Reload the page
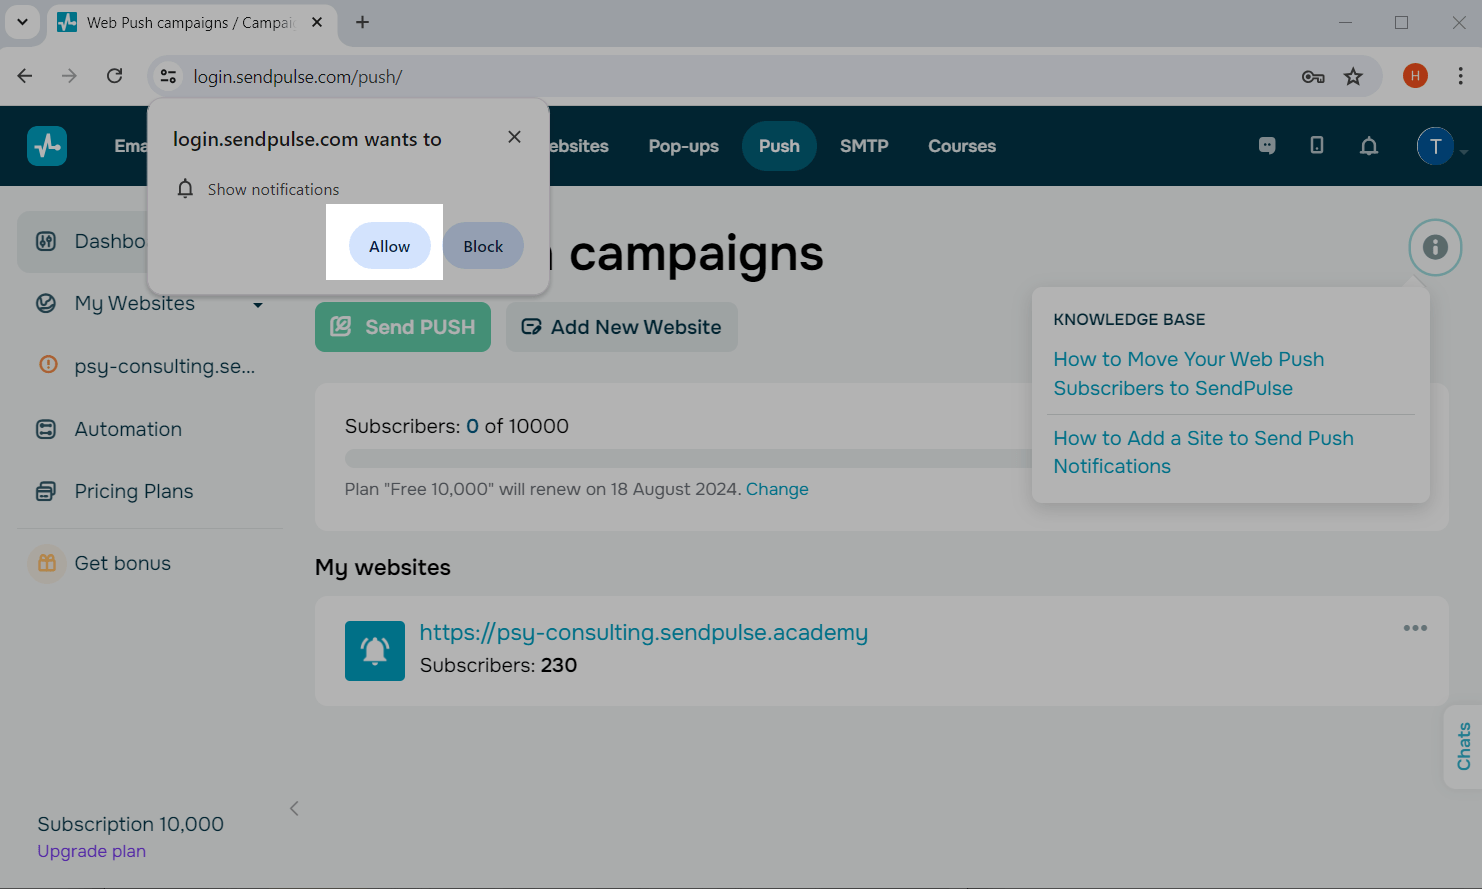 [115, 76]
